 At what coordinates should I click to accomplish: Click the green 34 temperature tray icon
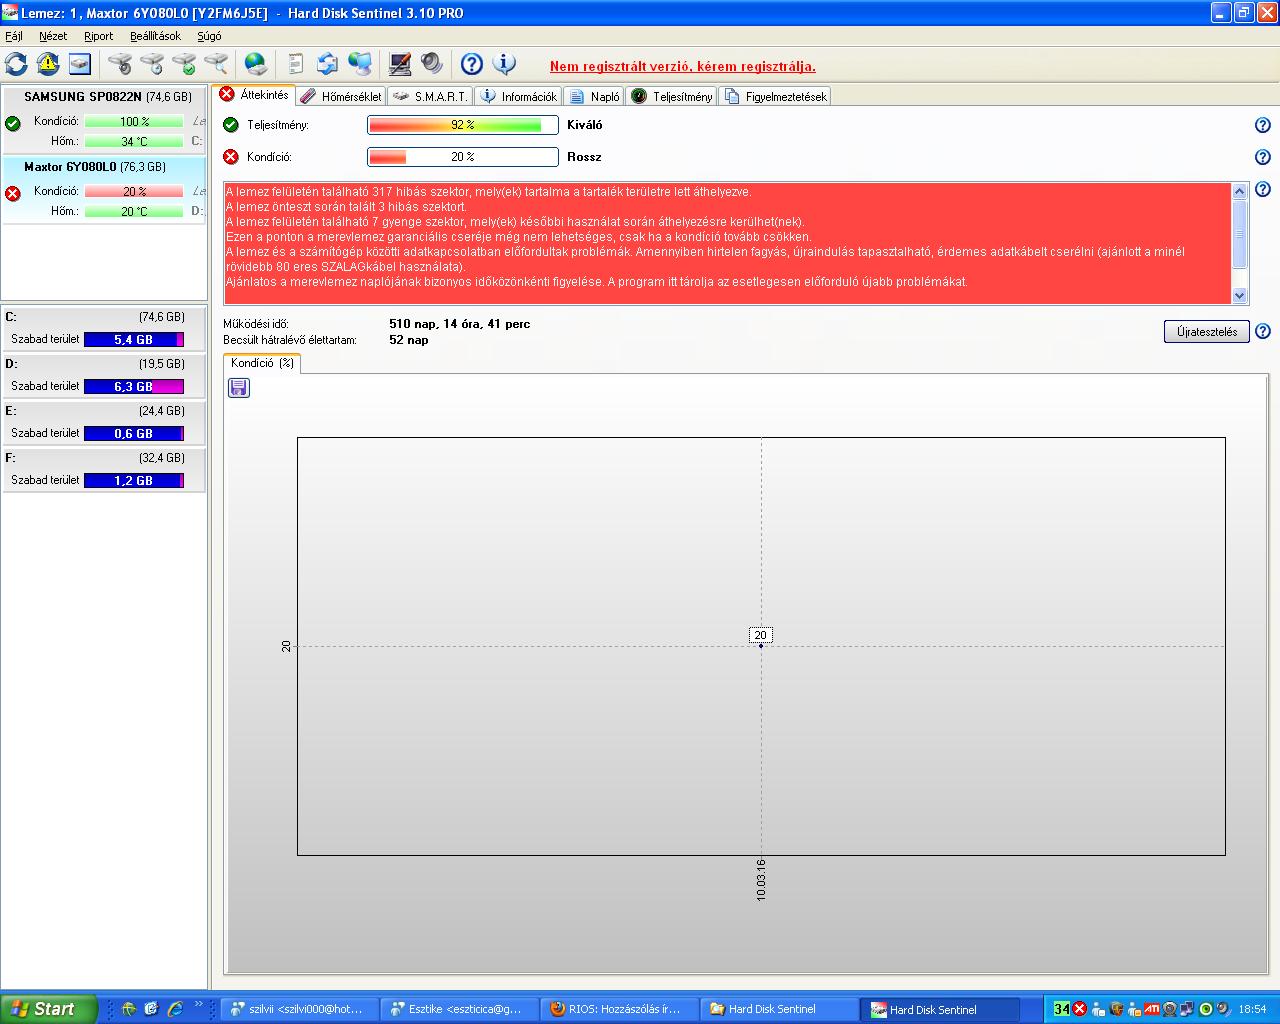point(1061,1009)
